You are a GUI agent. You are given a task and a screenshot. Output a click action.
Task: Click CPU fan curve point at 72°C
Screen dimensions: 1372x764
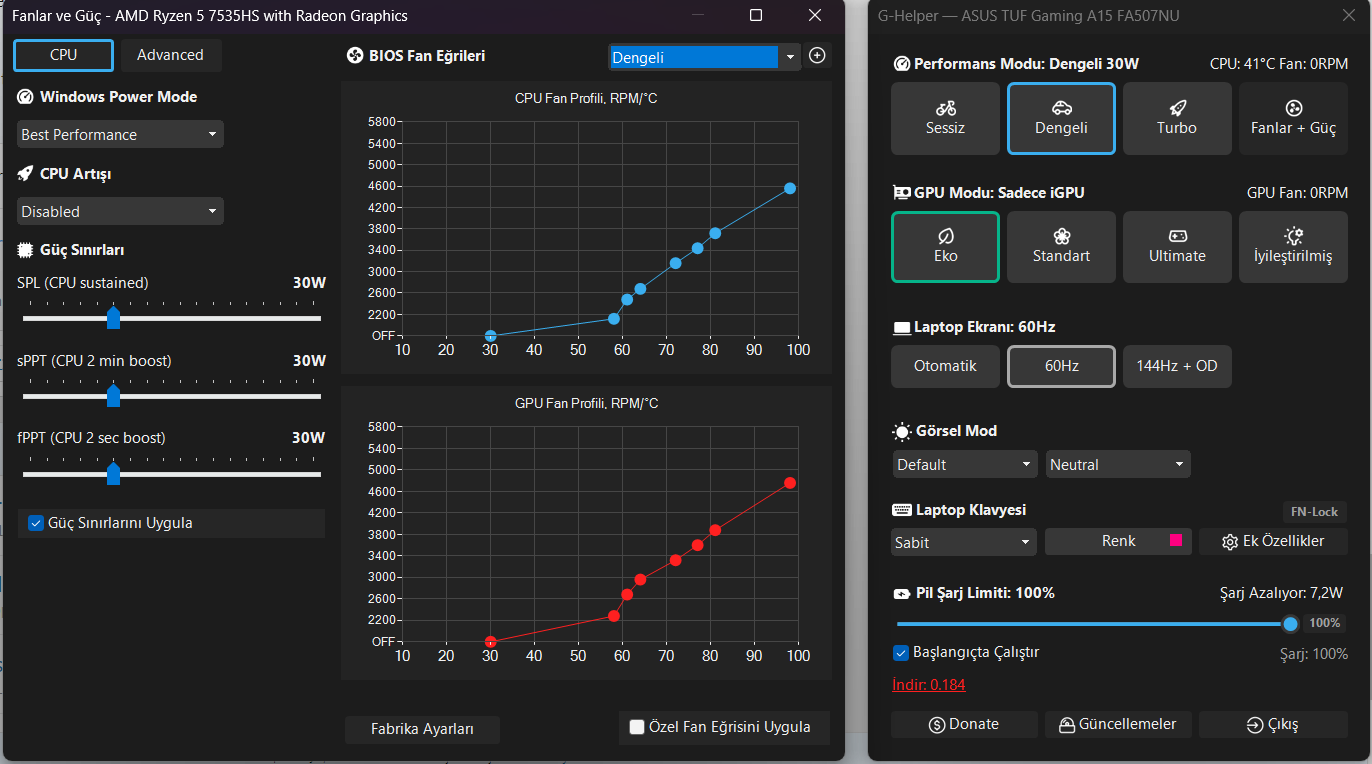[x=675, y=263]
